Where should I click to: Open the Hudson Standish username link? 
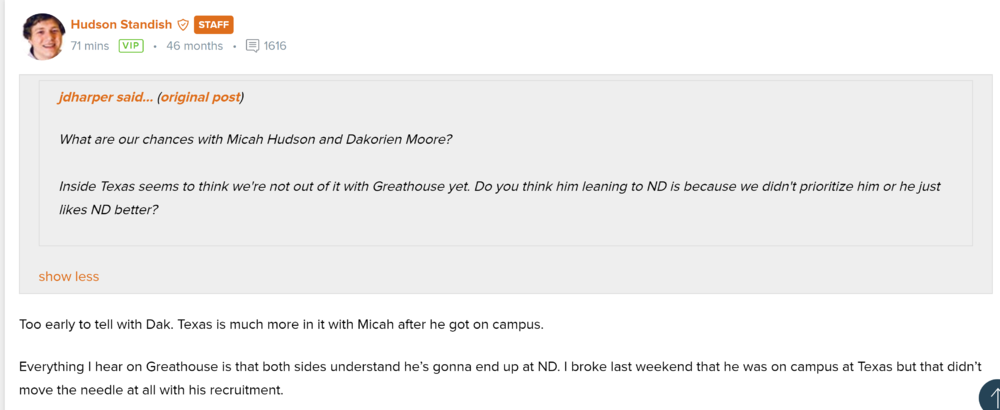[121, 24]
